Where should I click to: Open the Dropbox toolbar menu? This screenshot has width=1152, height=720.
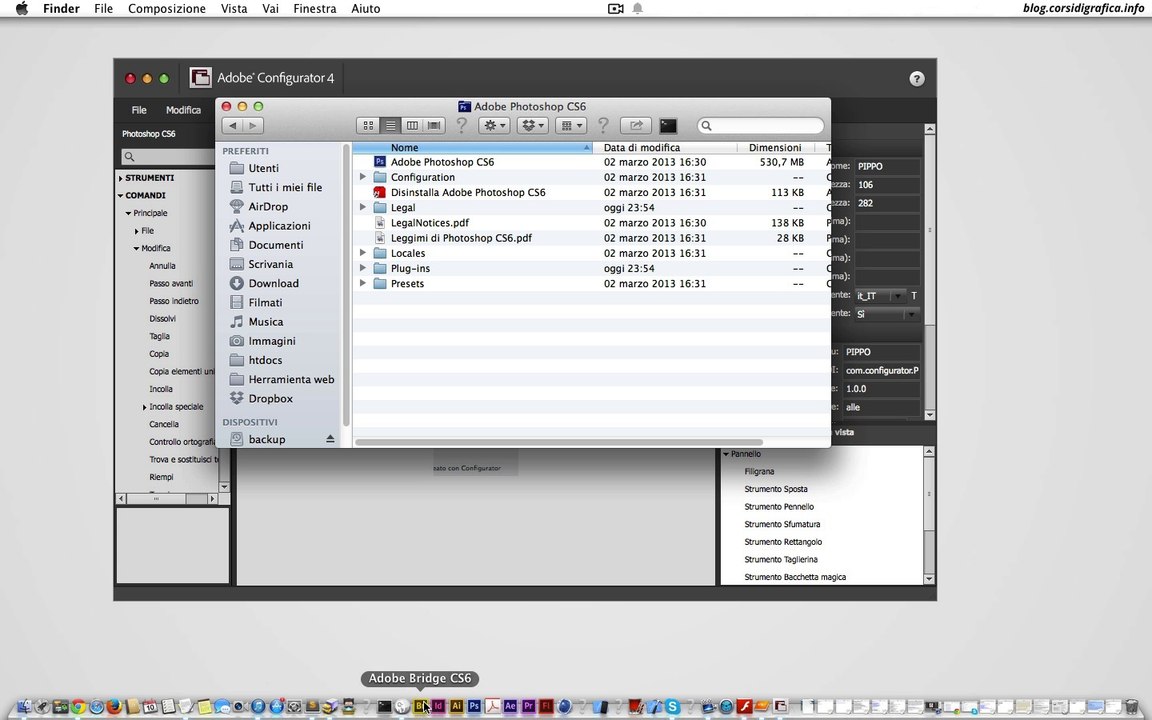tap(533, 126)
